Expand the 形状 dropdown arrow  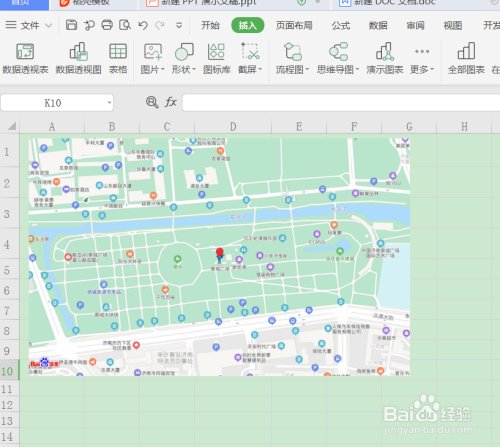coord(194,69)
